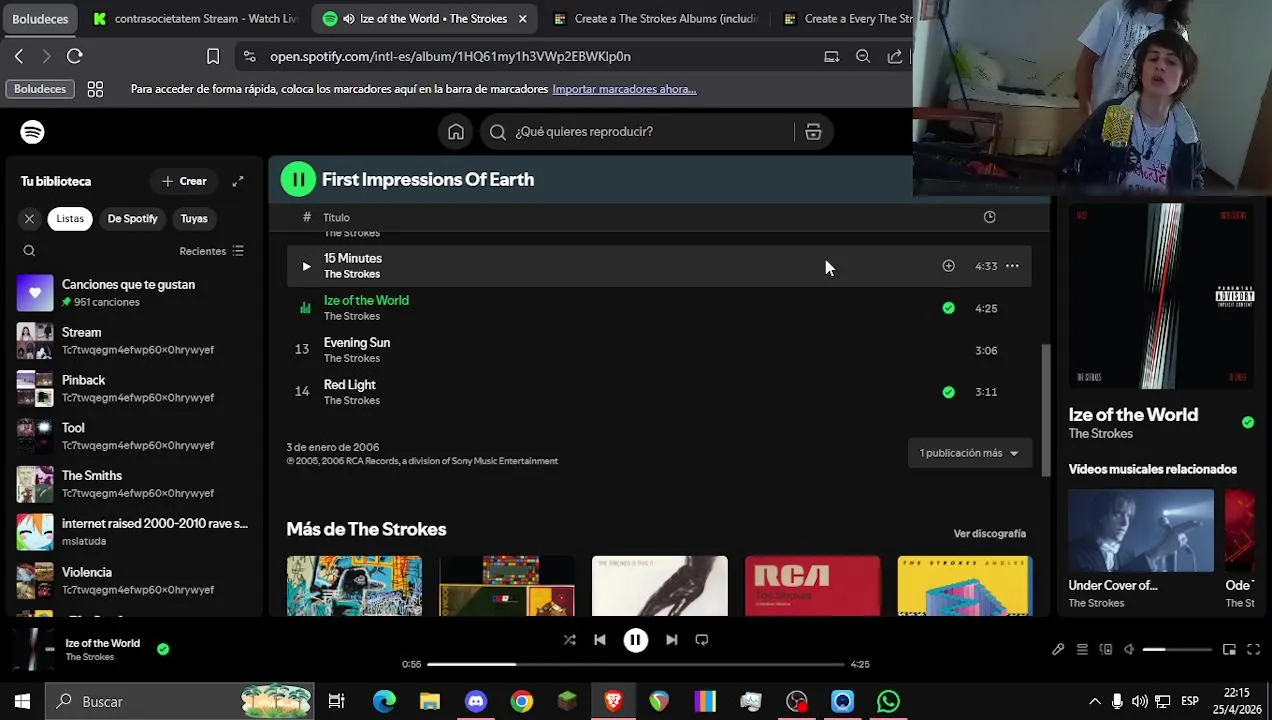Select the Boludeces tab group
This screenshot has height=720, width=1272.
point(40,19)
